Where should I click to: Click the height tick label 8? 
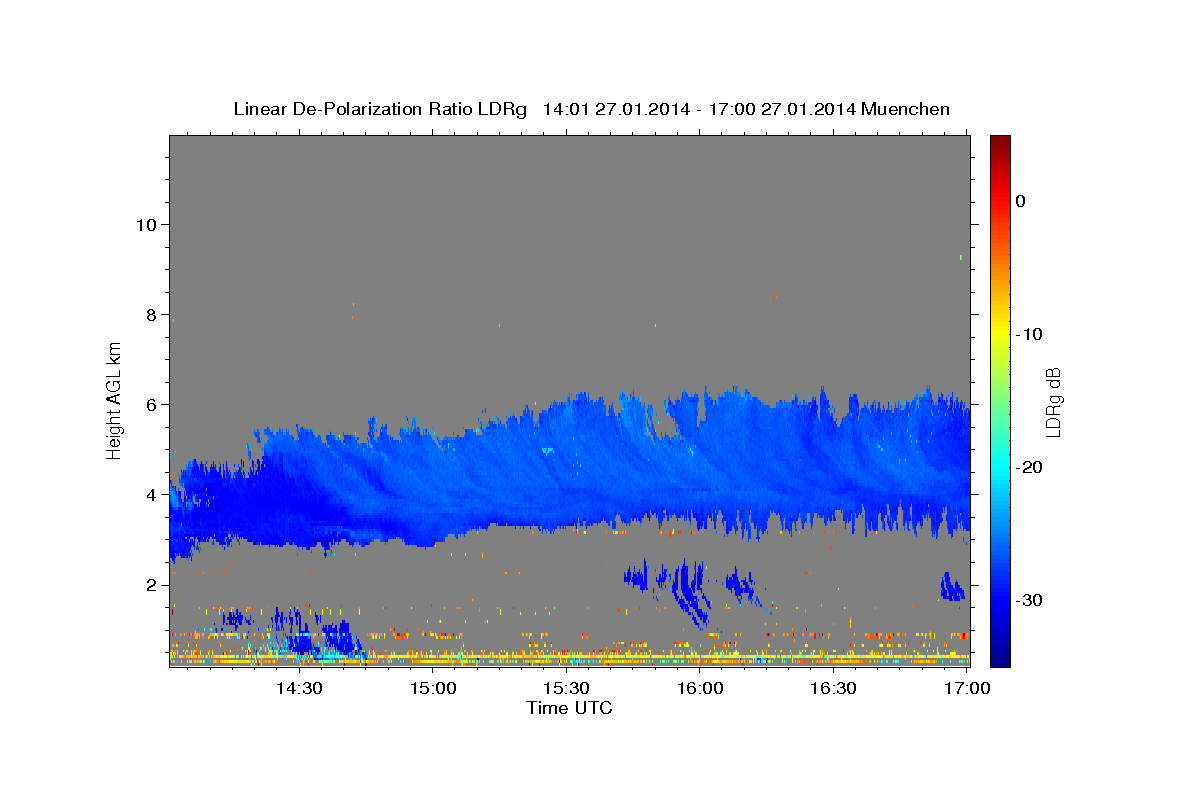(x=150, y=314)
